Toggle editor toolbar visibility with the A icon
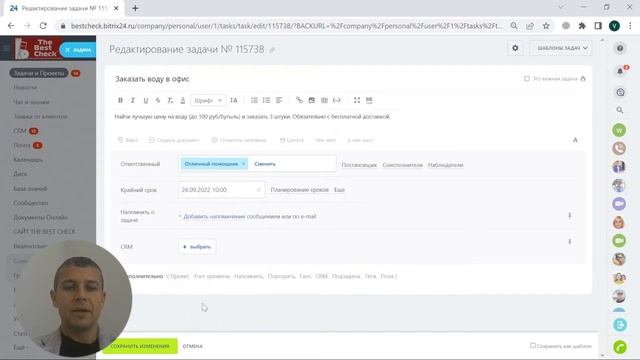640x360 pixels. pos(575,140)
